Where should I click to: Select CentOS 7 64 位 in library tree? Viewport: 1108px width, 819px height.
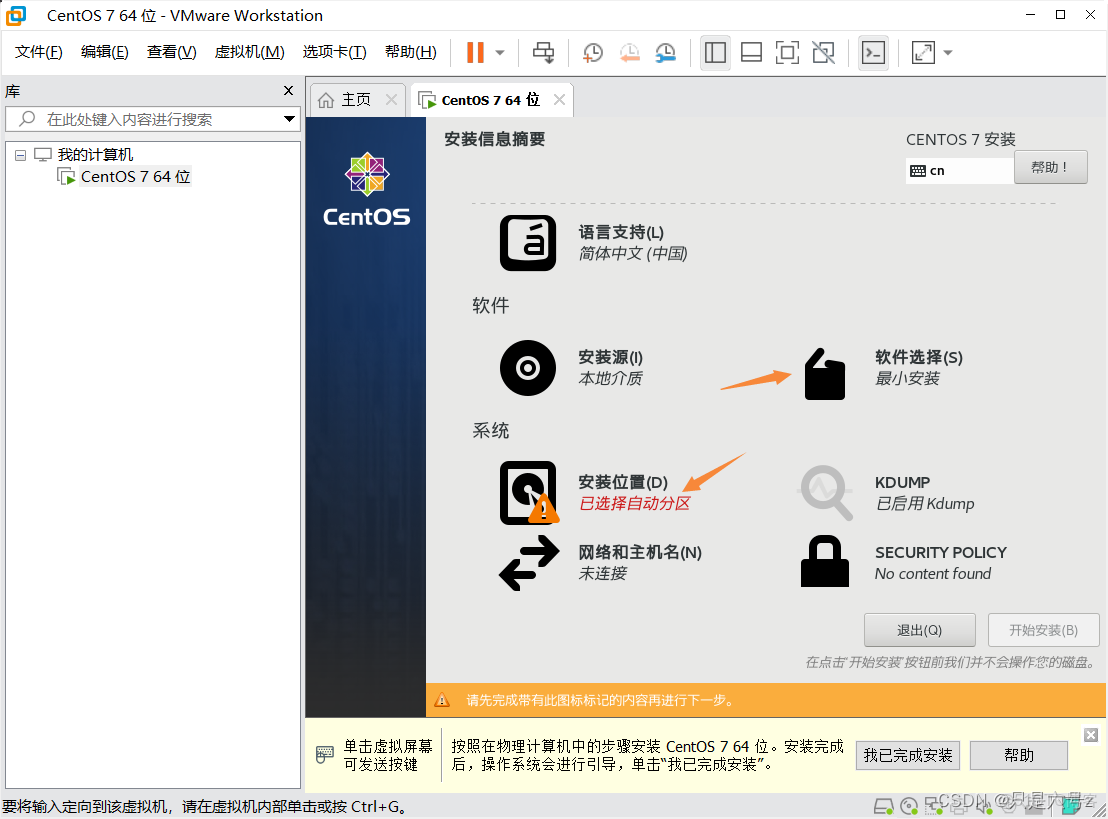(x=135, y=177)
